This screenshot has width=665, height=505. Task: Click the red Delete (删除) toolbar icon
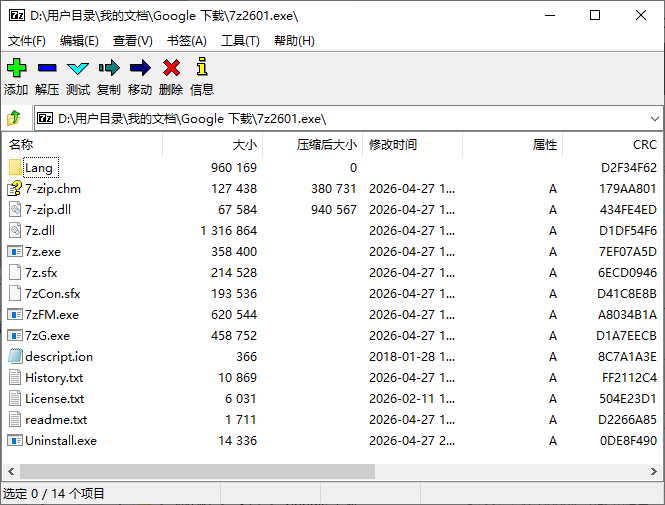tap(171, 68)
